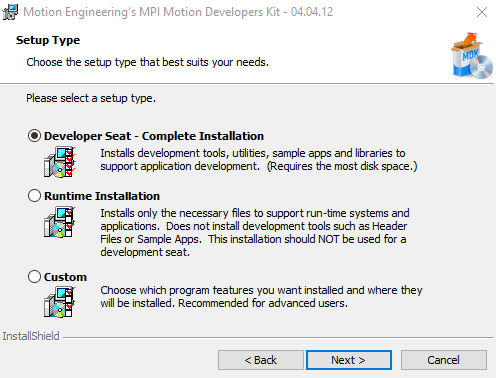Cancel the installation

click(444, 360)
